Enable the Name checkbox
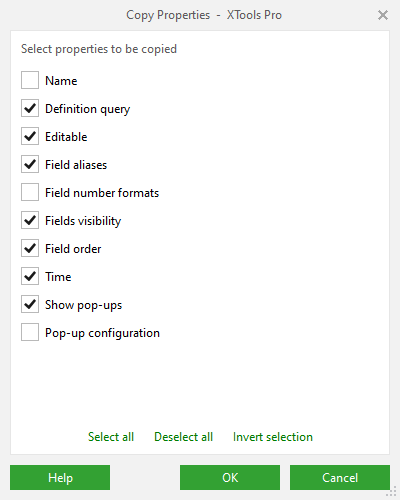 tap(30, 80)
